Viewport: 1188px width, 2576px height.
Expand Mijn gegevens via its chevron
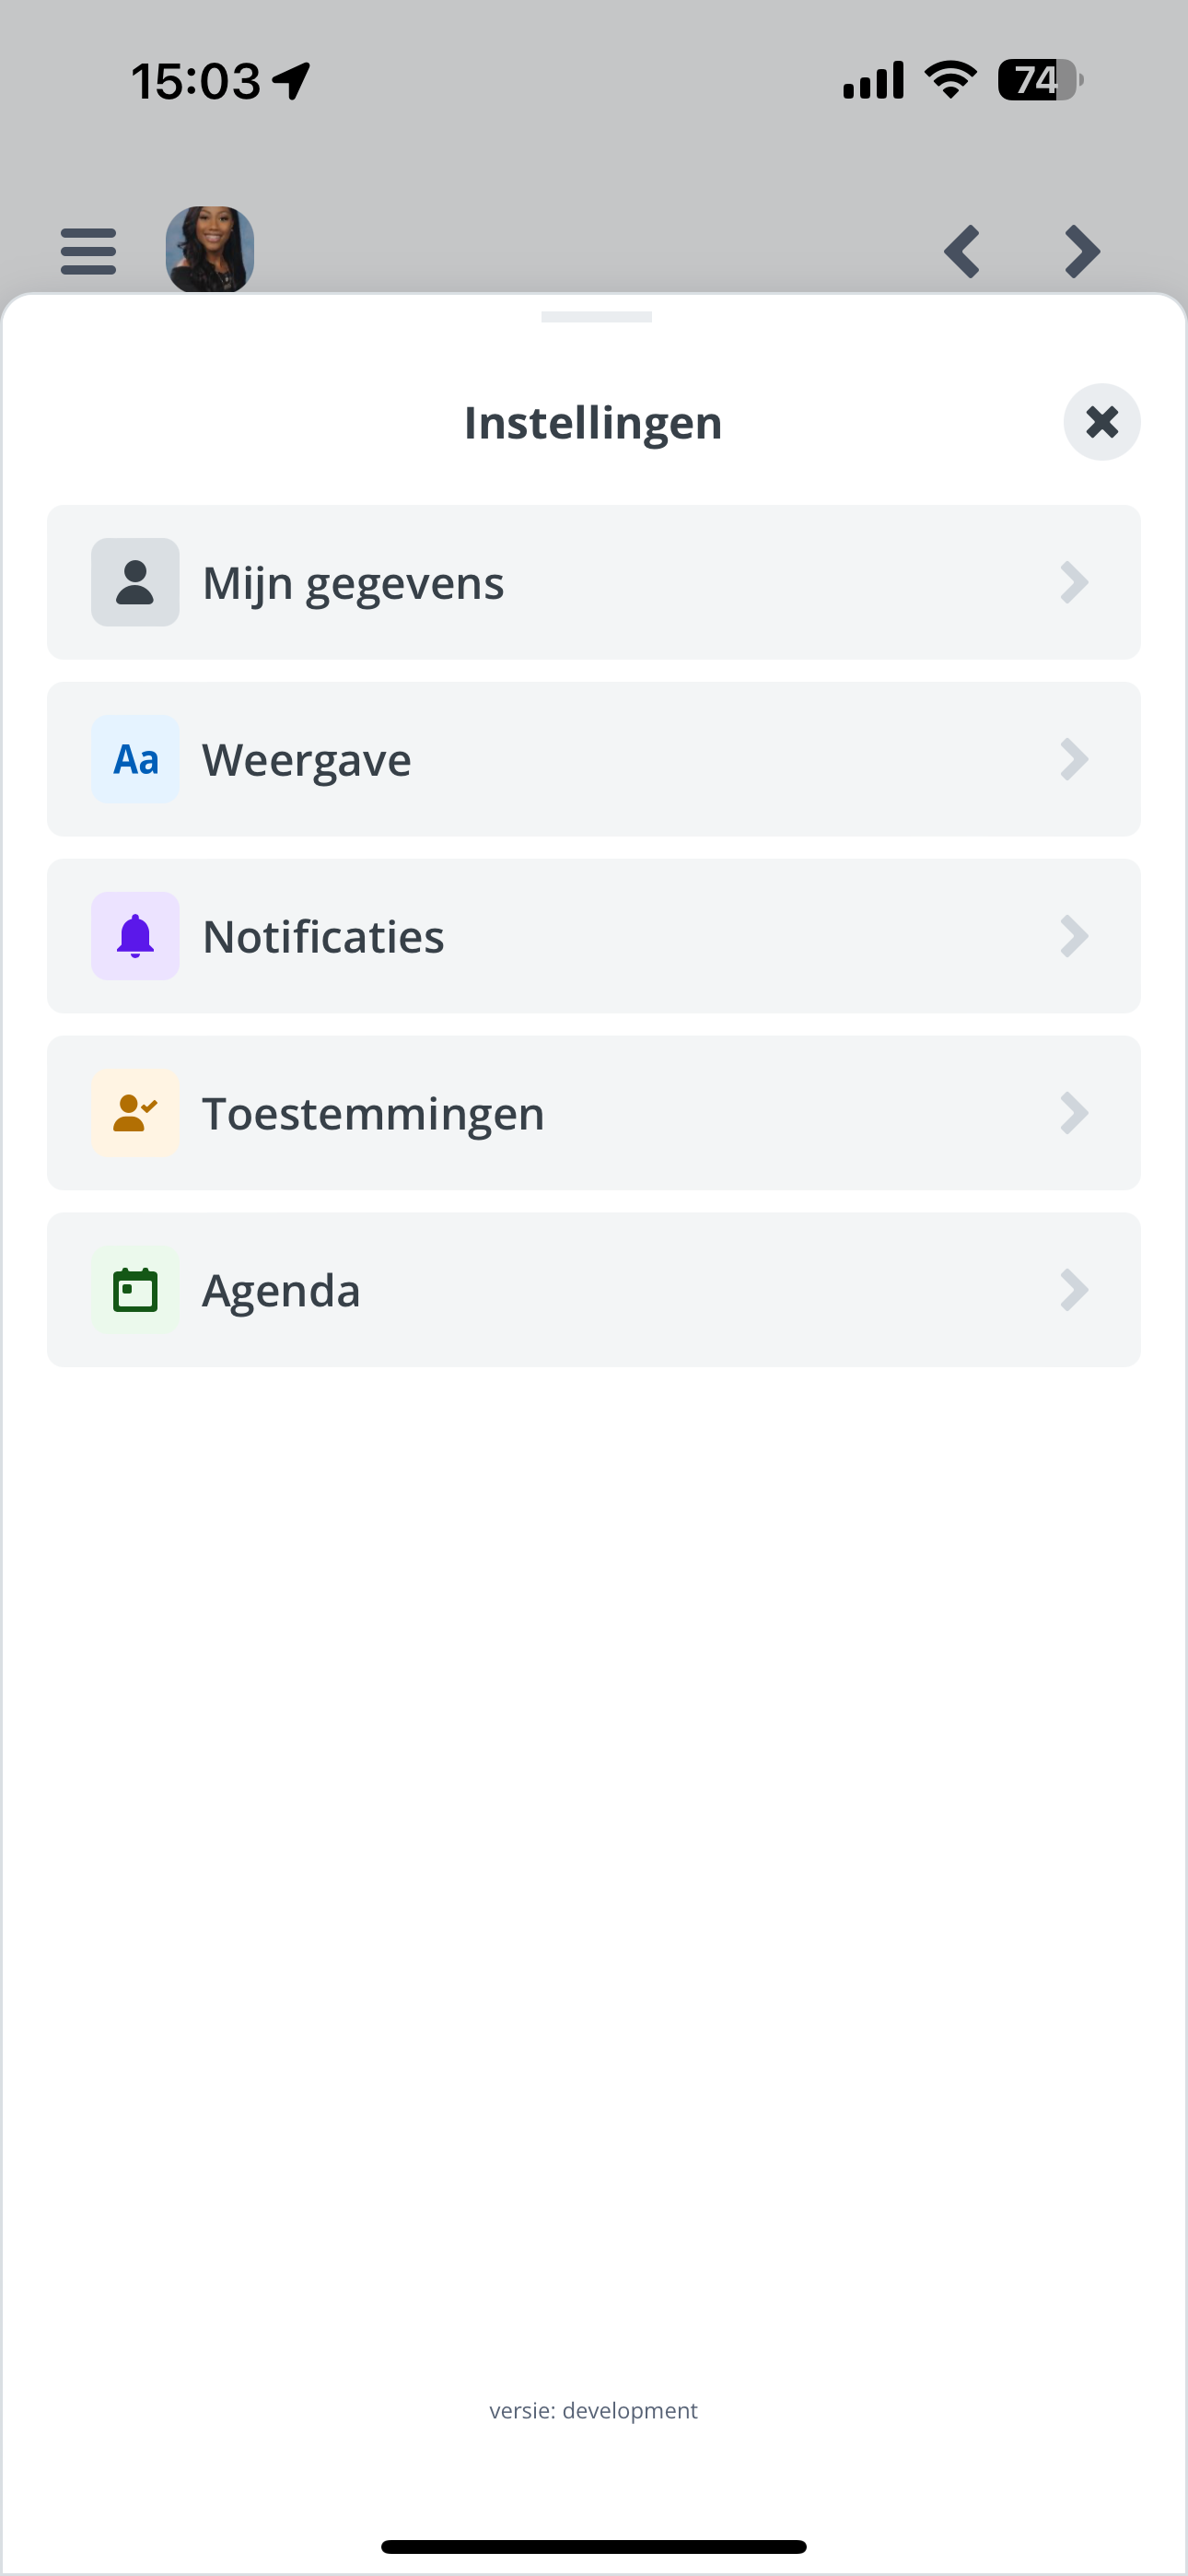pos(1074,583)
